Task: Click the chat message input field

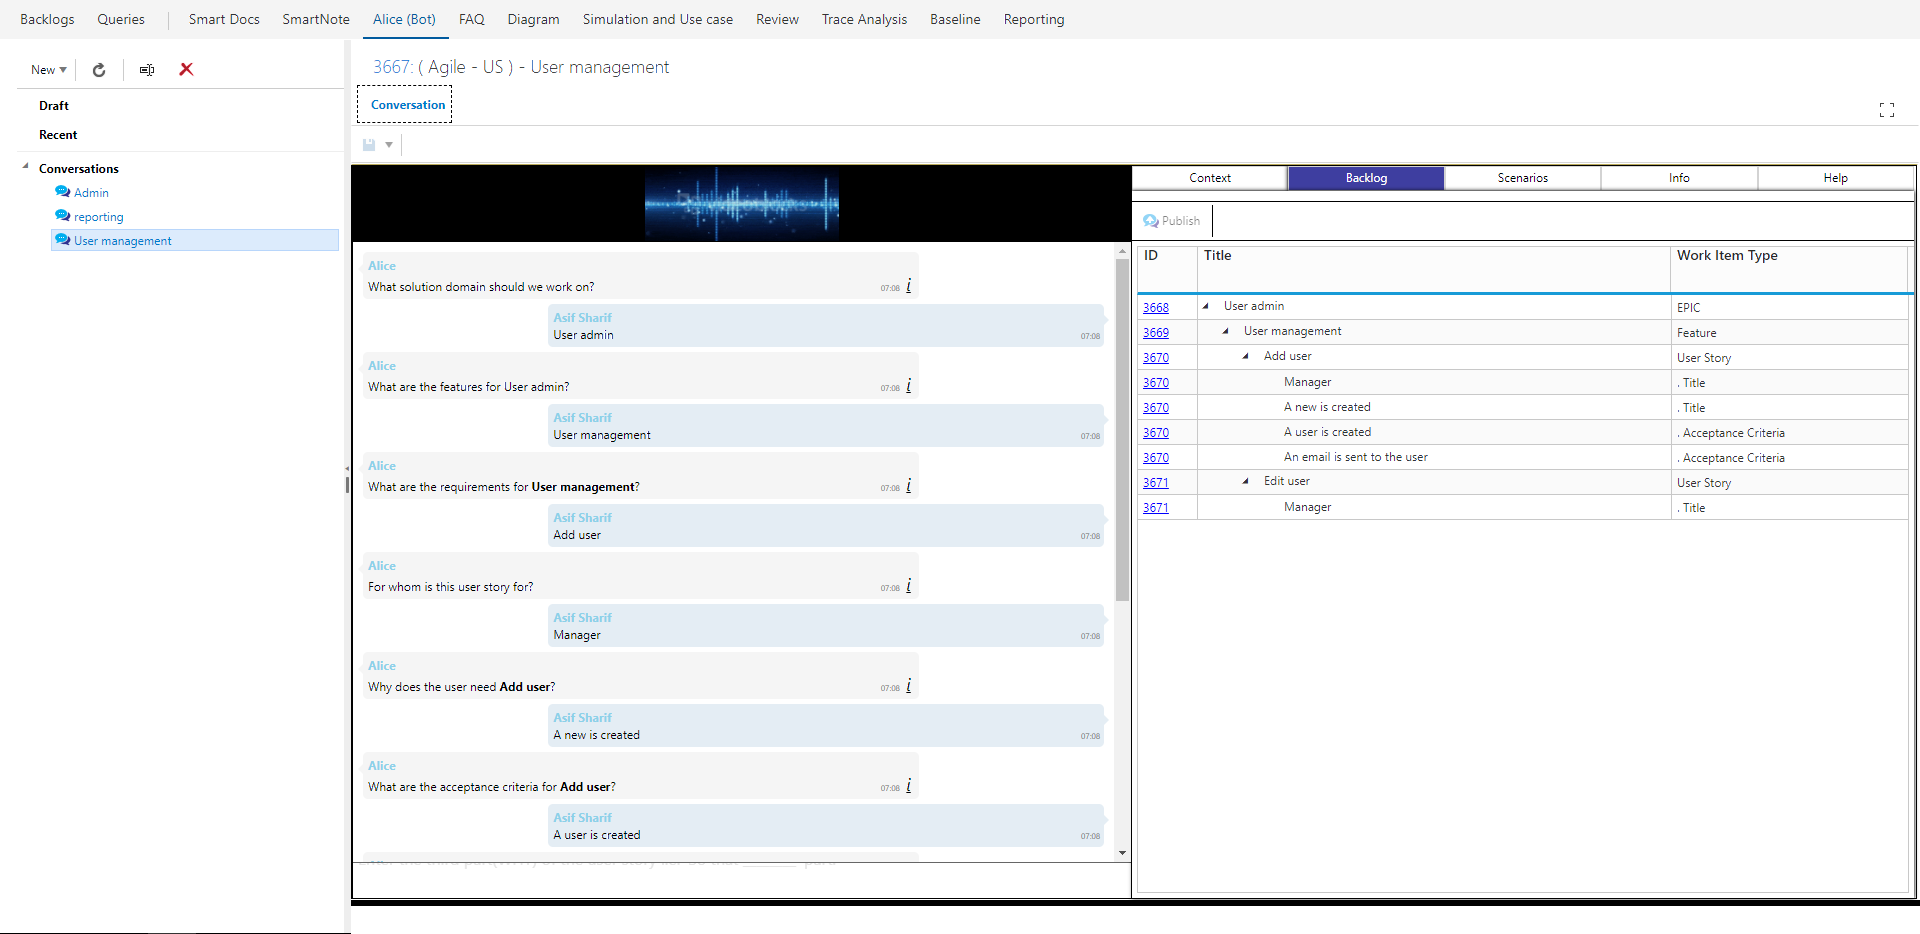Action: coord(741,880)
